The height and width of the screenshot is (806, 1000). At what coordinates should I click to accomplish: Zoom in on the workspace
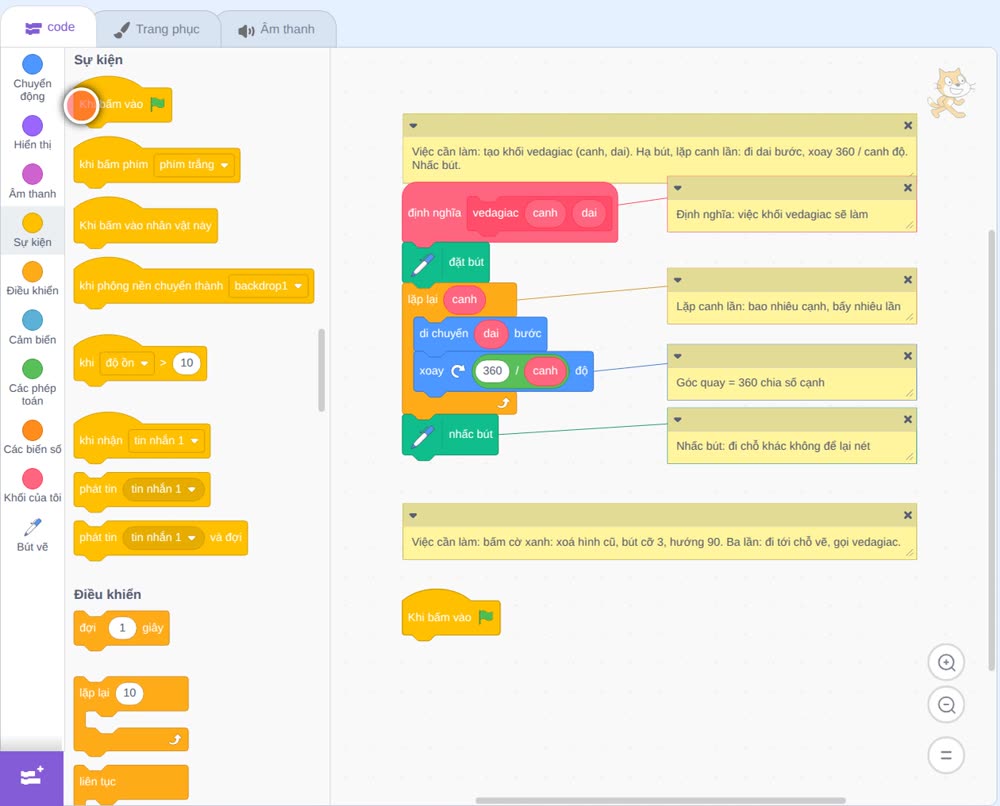point(946,663)
